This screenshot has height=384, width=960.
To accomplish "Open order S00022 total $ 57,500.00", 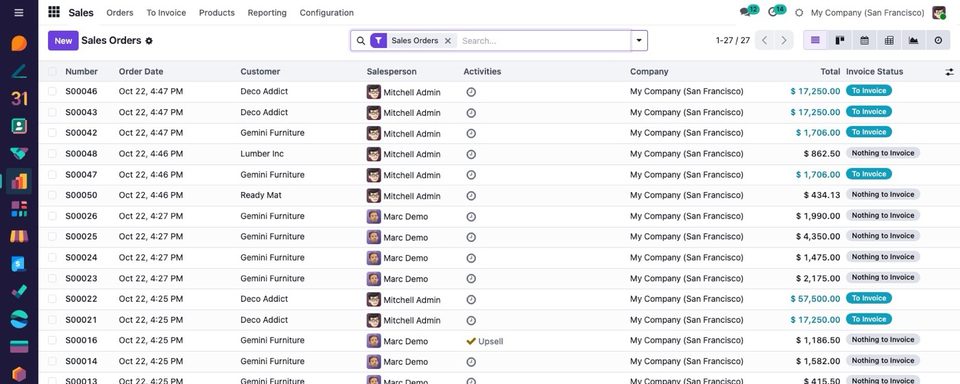I will point(815,299).
